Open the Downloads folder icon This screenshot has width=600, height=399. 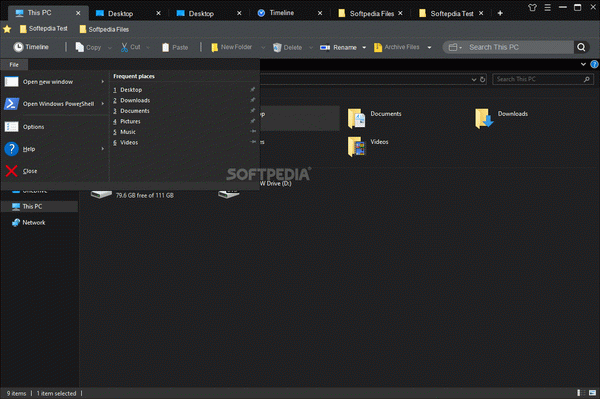point(484,118)
